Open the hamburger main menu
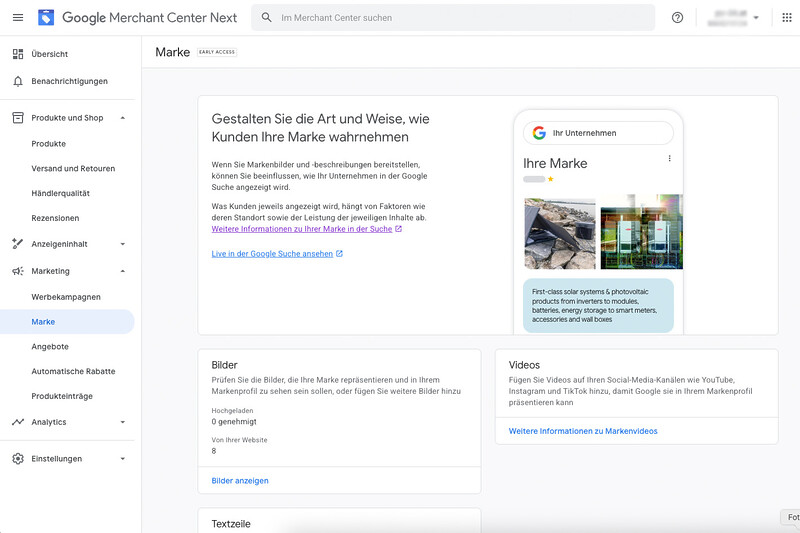Screen dimensions: 800x533 (x=18, y=18)
